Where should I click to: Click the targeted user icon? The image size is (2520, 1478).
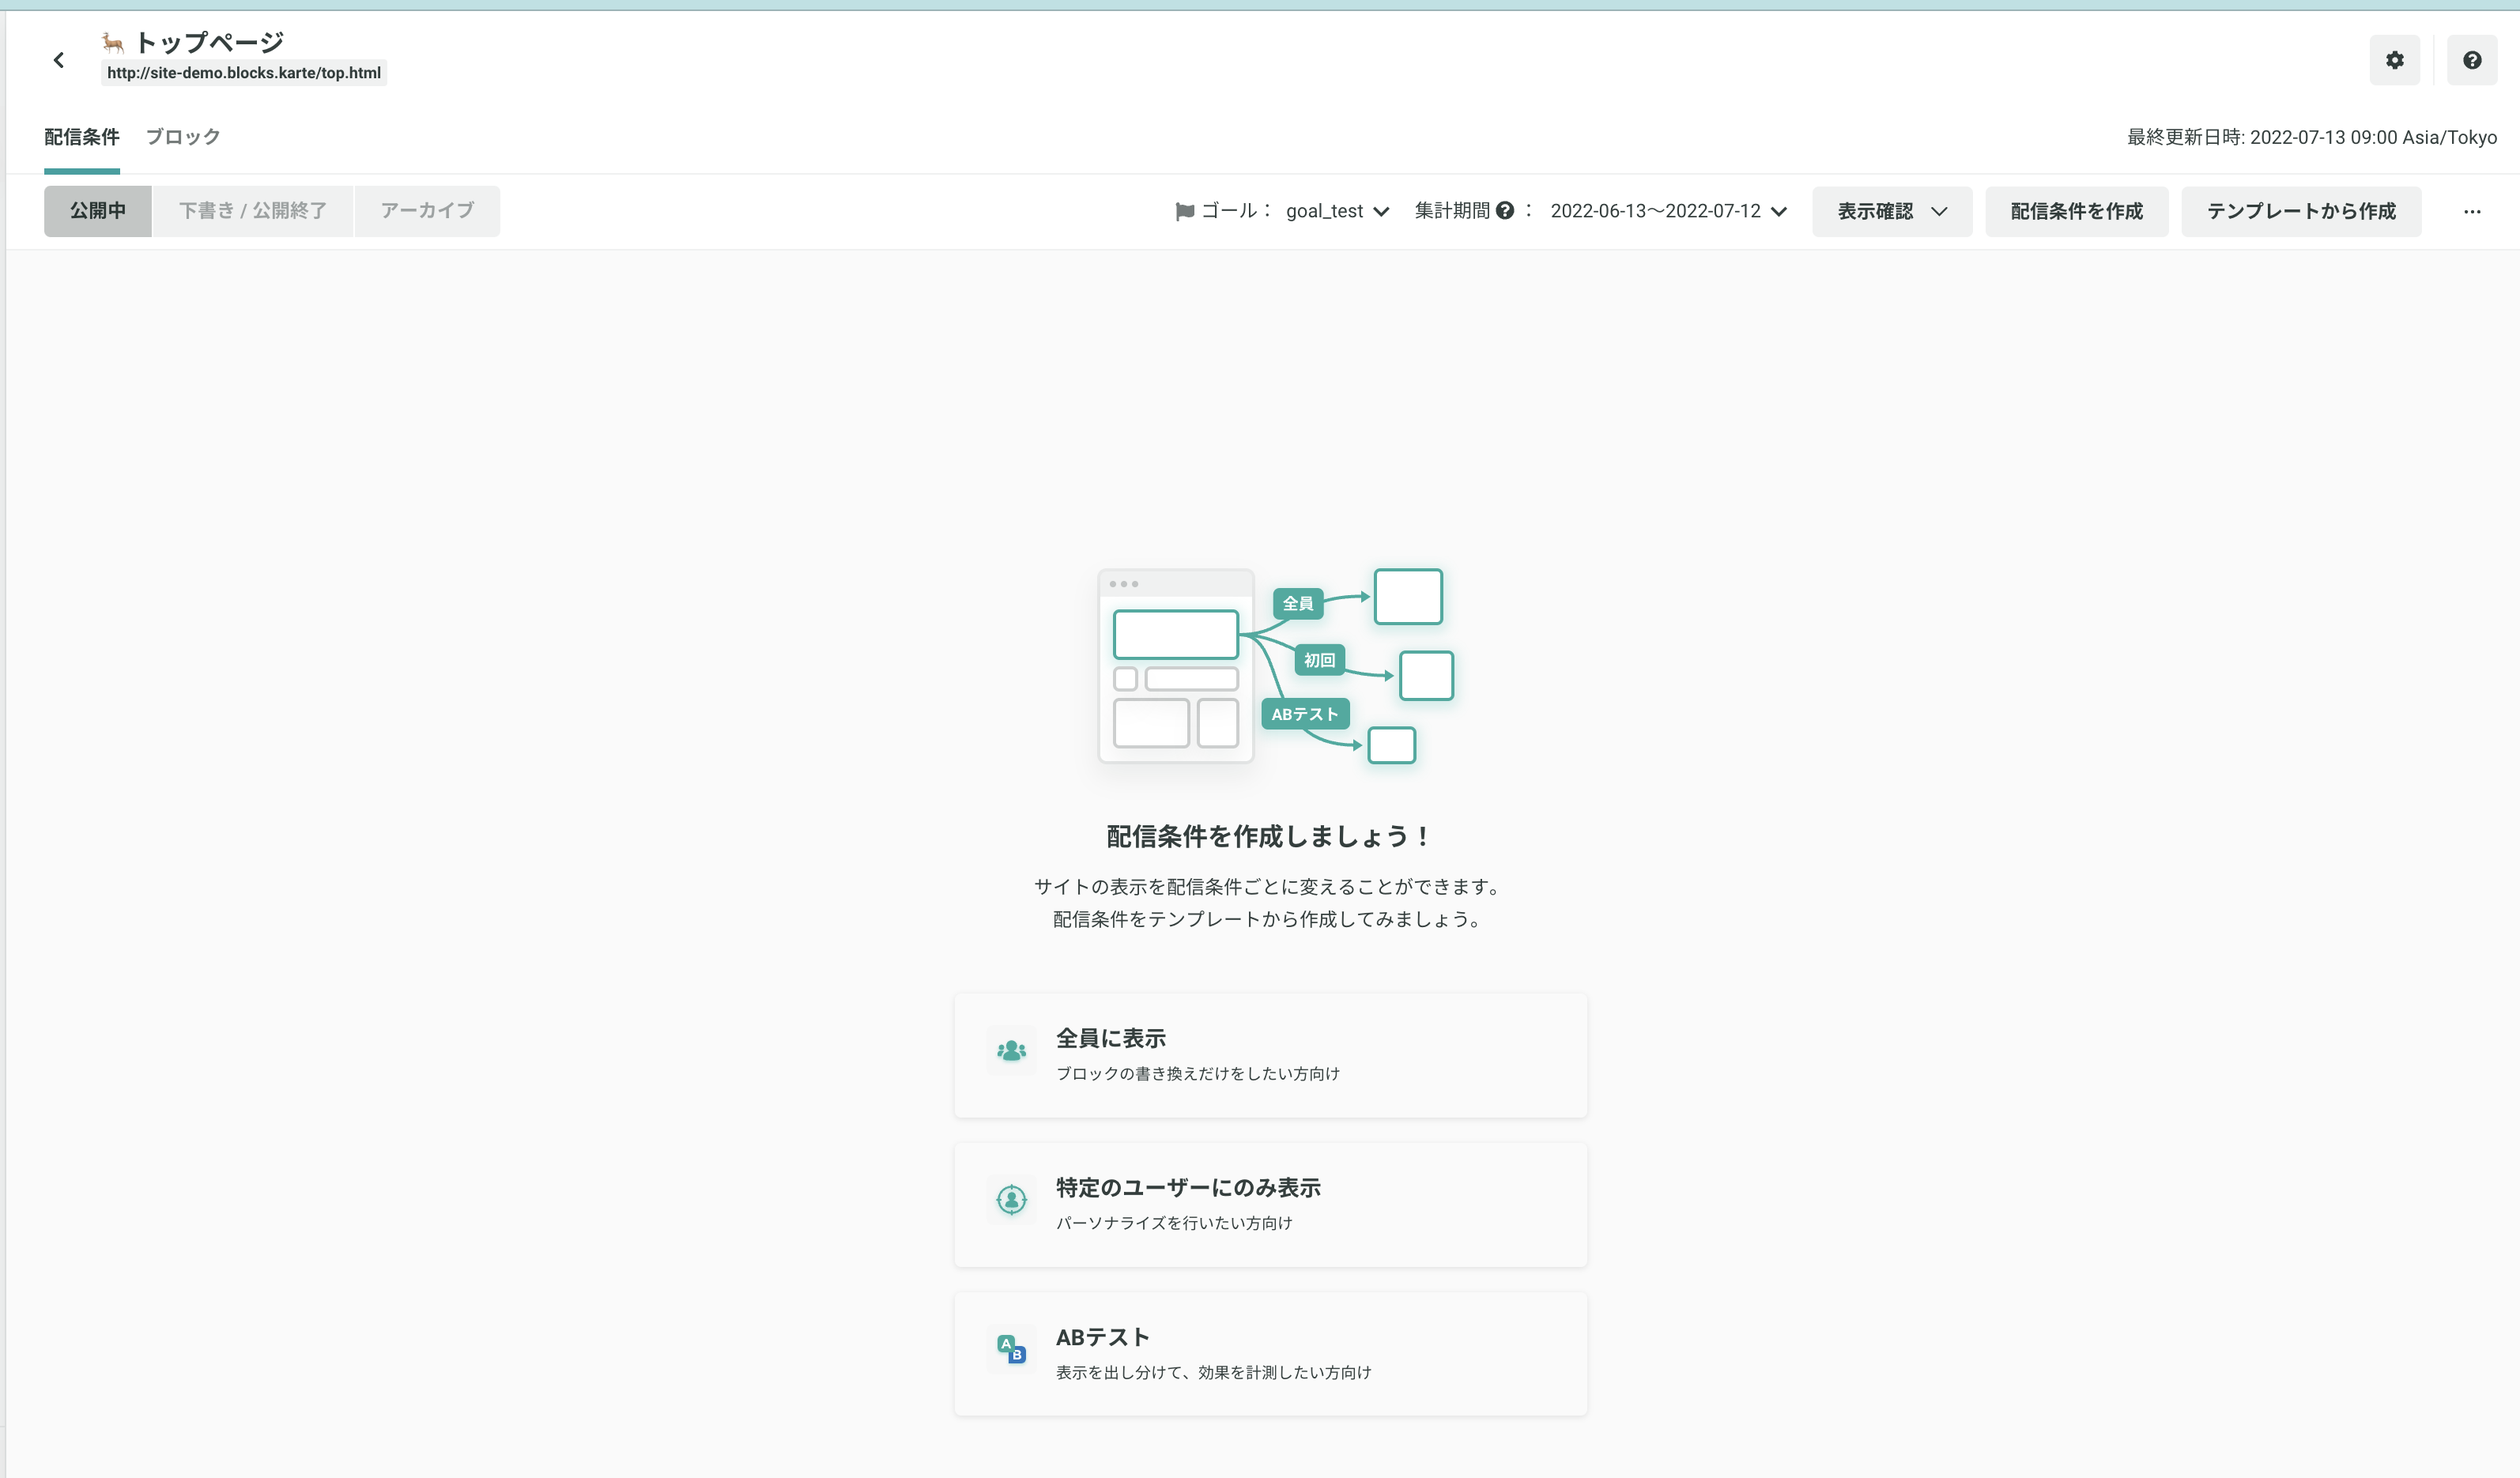pos(1011,1199)
